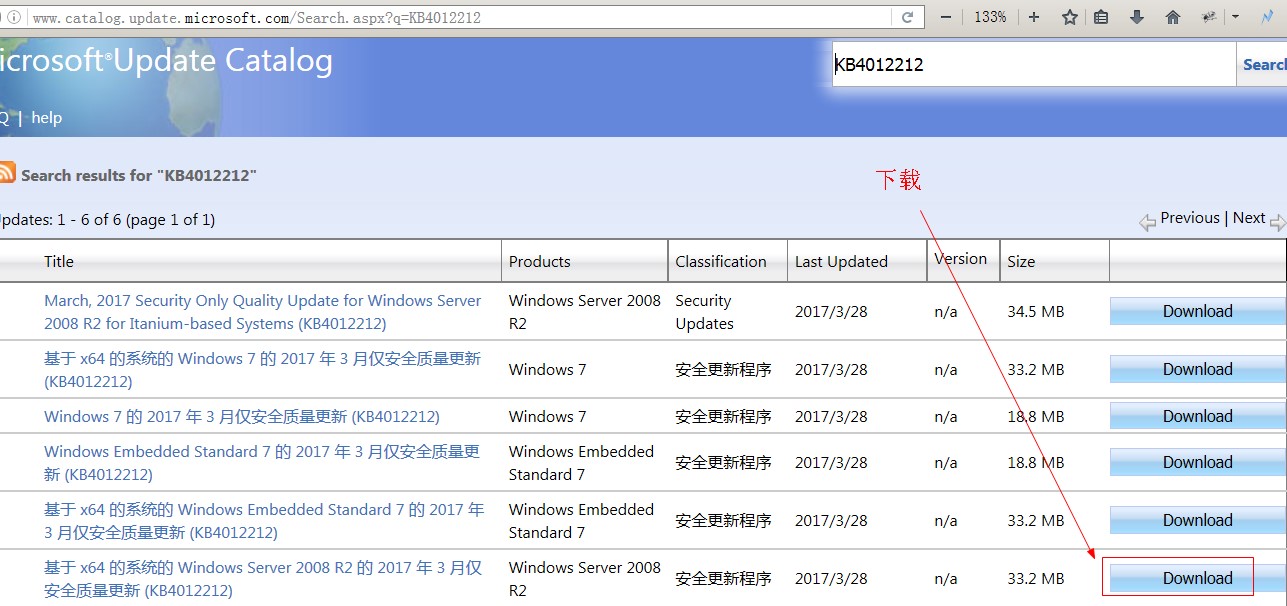This screenshot has height=606, width=1287.
Task: Download x64 Windows Server 2008 R2 update
Action: [1197, 578]
